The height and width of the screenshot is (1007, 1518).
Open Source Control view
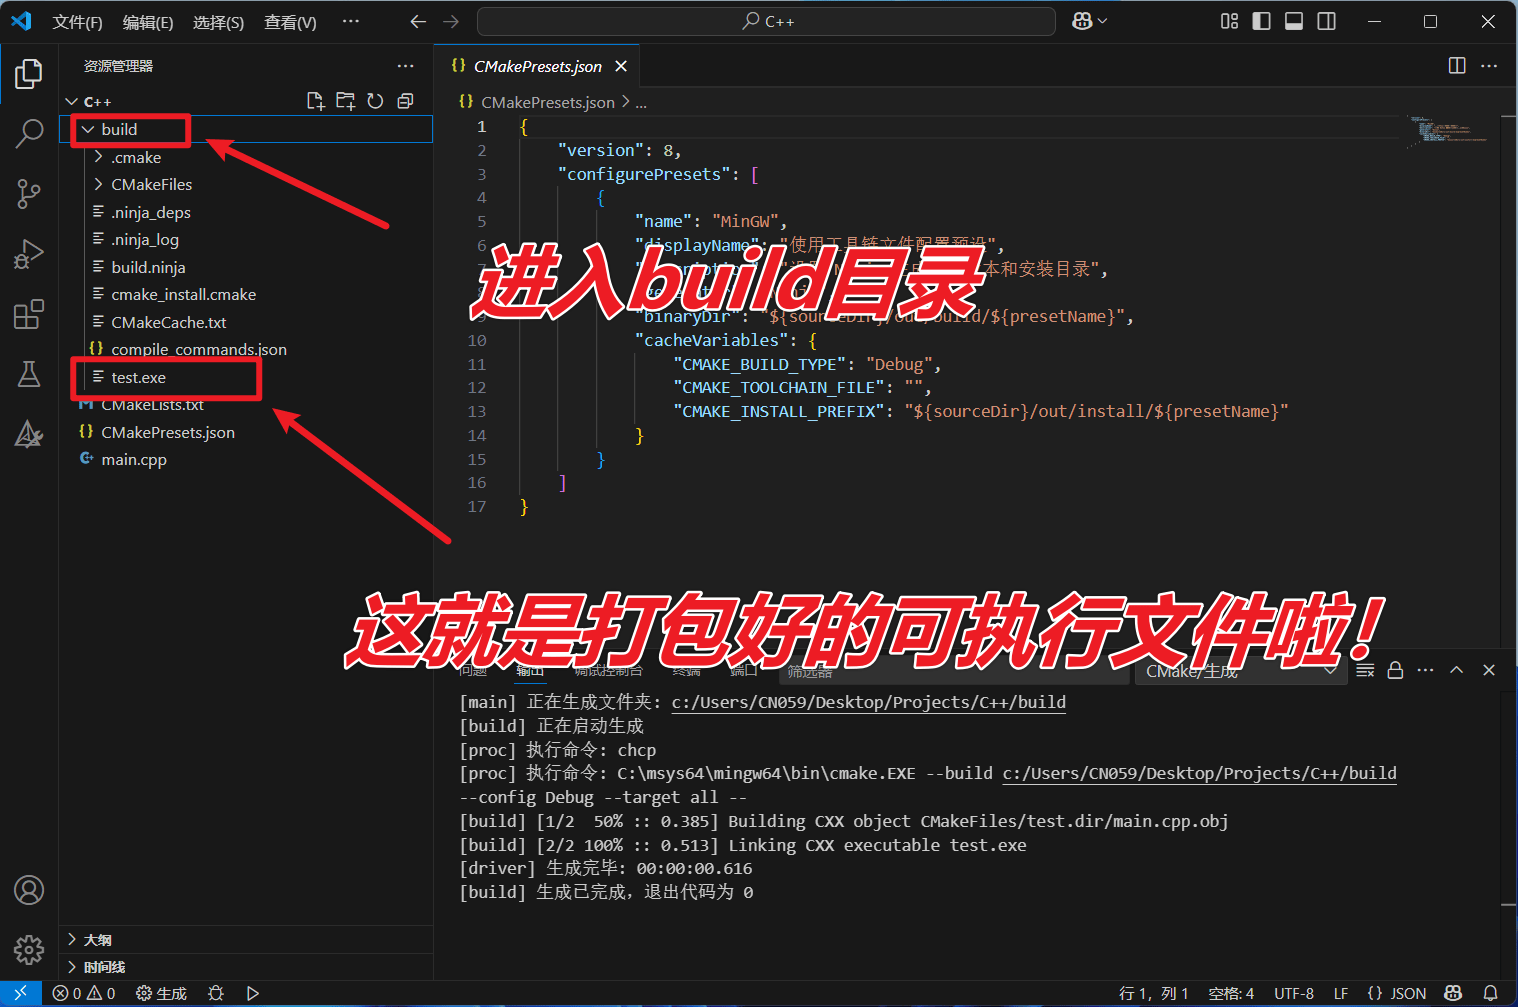pyautogui.click(x=29, y=193)
